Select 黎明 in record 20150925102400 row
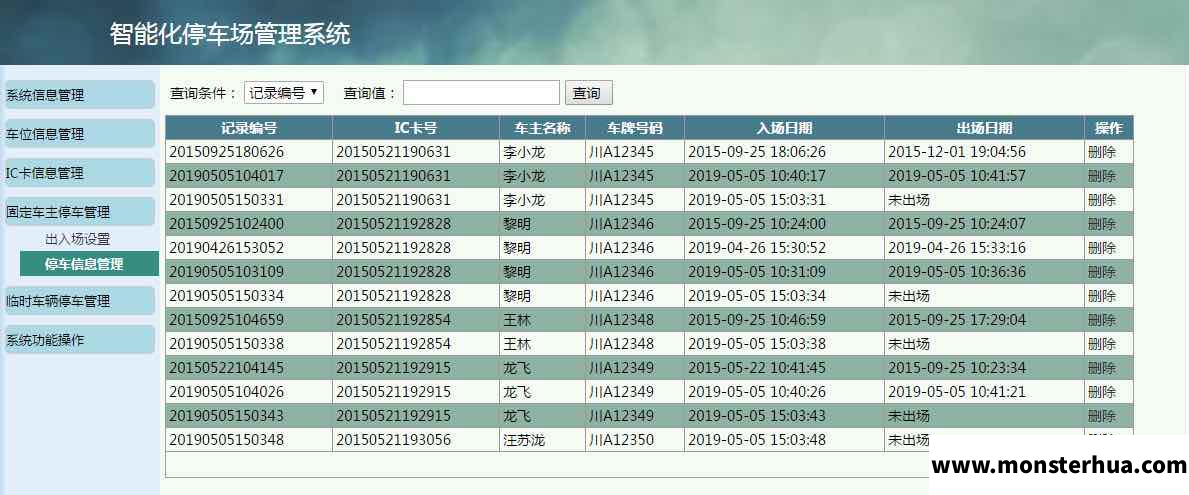Viewport: 1189px width, 495px height. (x=517, y=224)
